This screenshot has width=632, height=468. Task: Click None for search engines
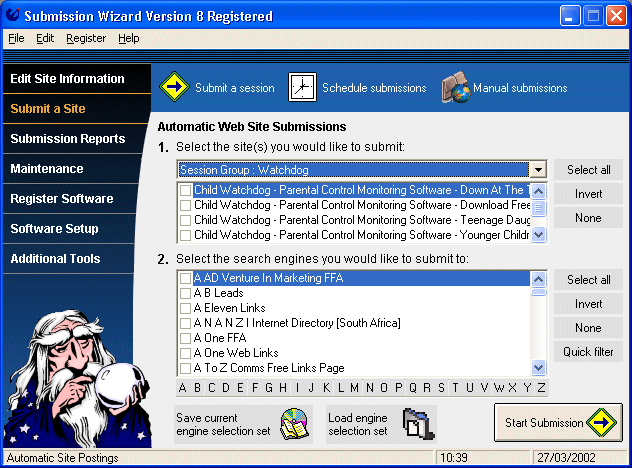(x=588, y=328)
